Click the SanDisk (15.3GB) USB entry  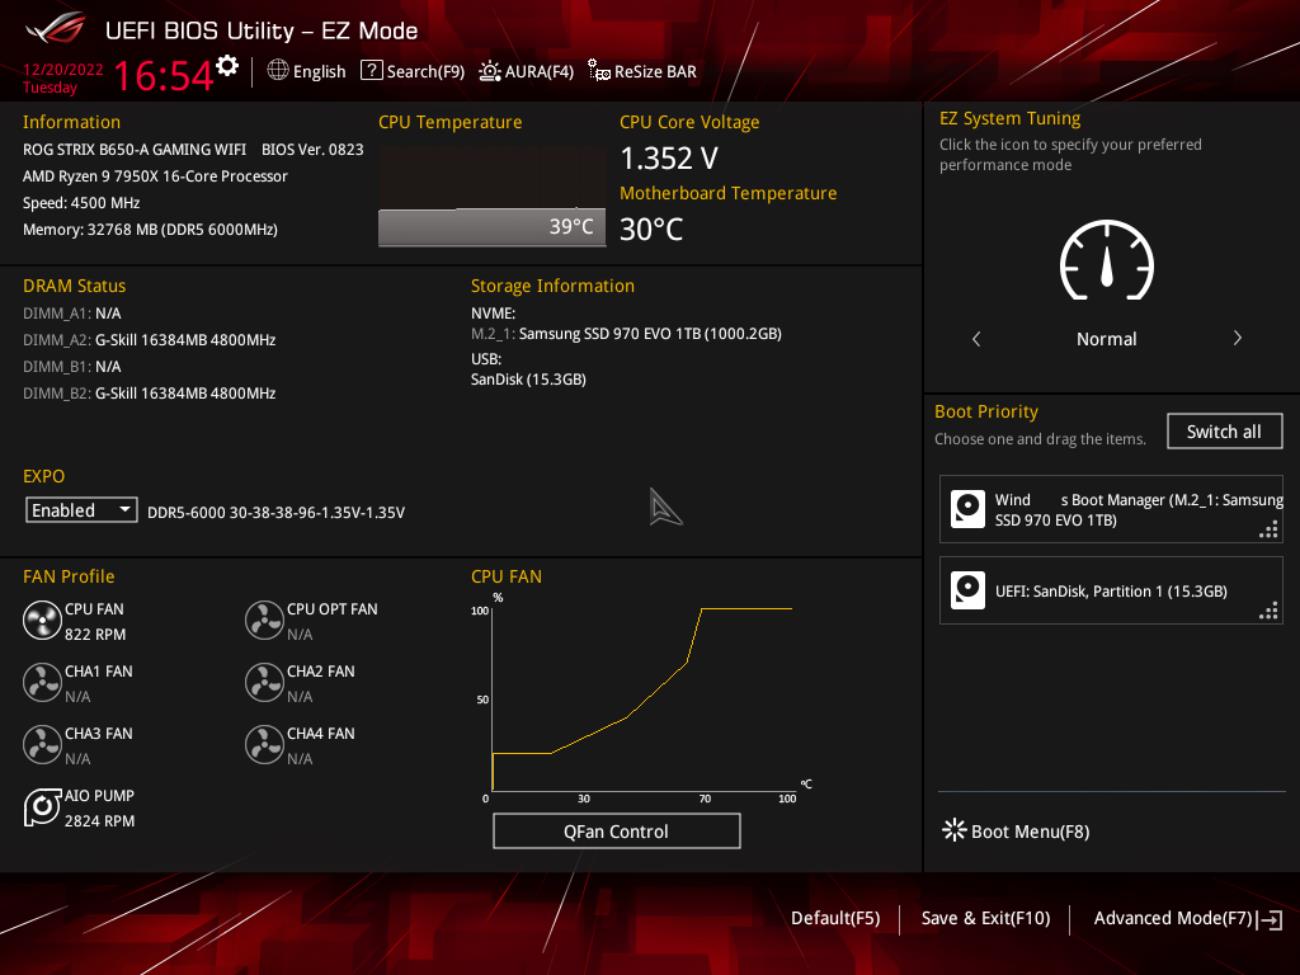[x=528, y=379]
